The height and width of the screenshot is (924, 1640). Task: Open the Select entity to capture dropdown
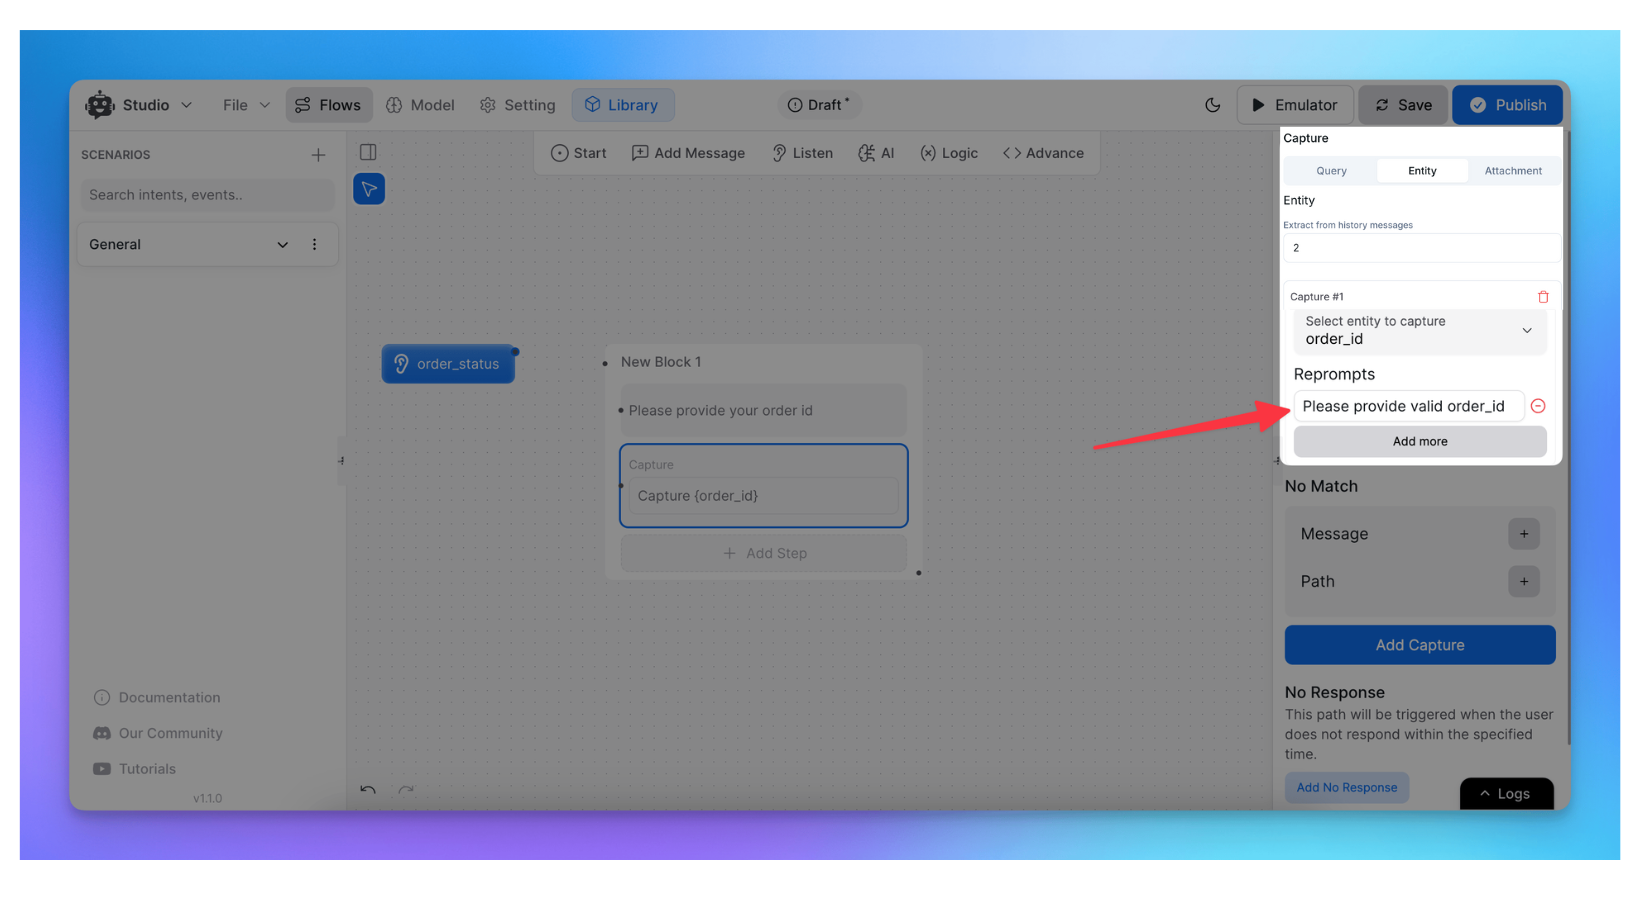(x=1420, y=331)
